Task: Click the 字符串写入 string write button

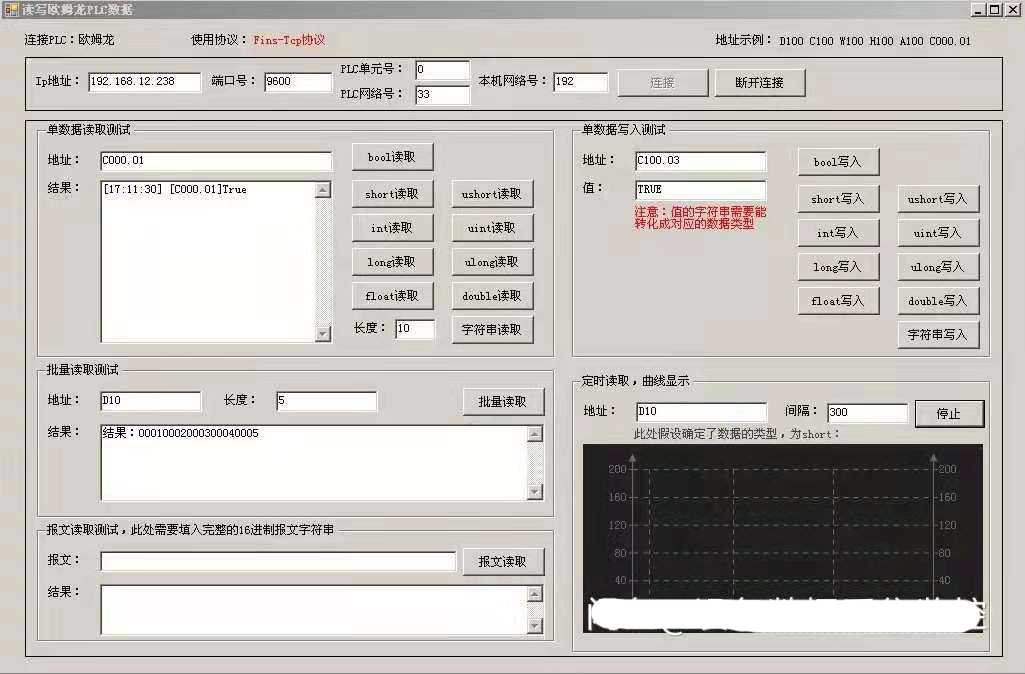Action: point(937,335)
